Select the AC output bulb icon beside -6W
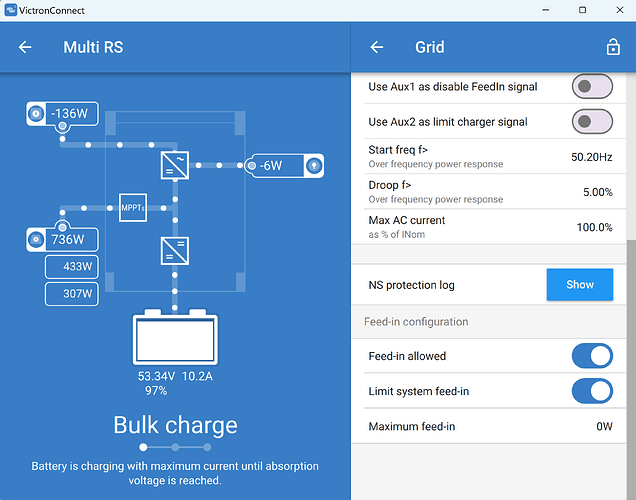Viewport: 636px width, 500px height. point(314,165)
